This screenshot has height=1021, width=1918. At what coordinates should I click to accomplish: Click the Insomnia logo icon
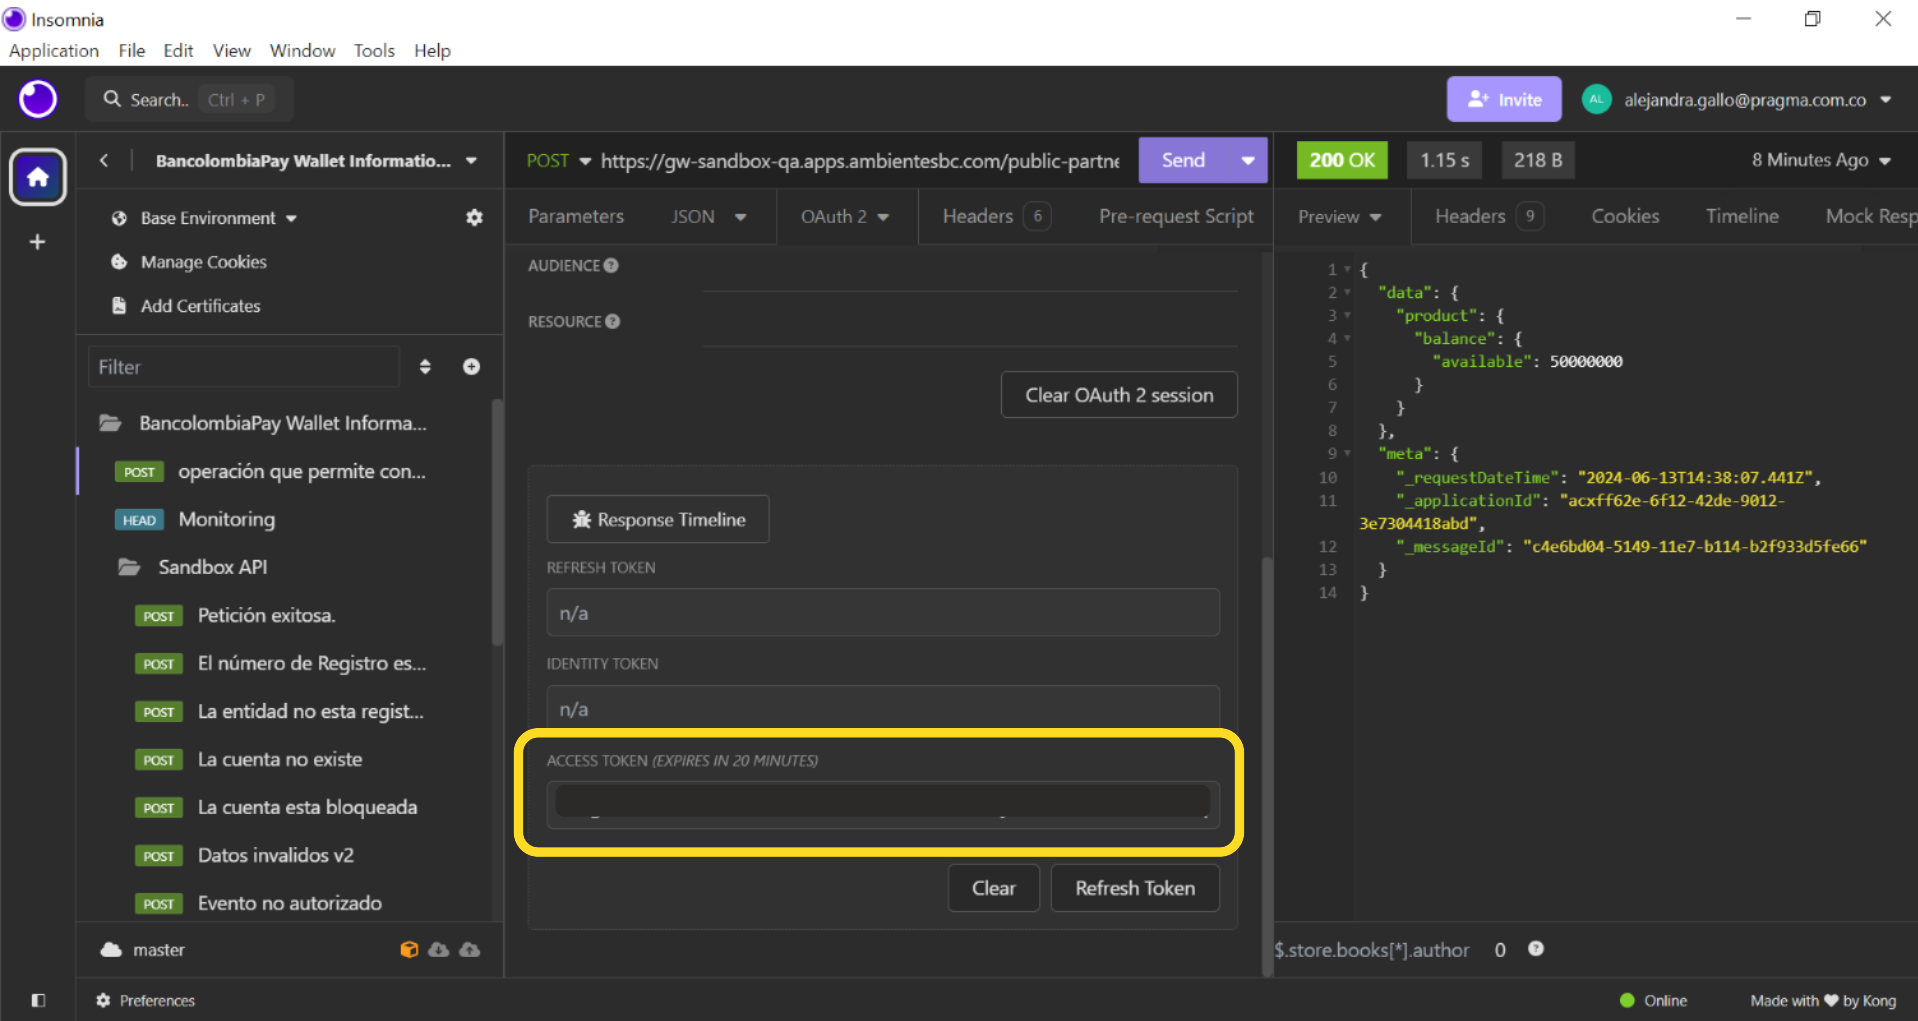point(38,99)
